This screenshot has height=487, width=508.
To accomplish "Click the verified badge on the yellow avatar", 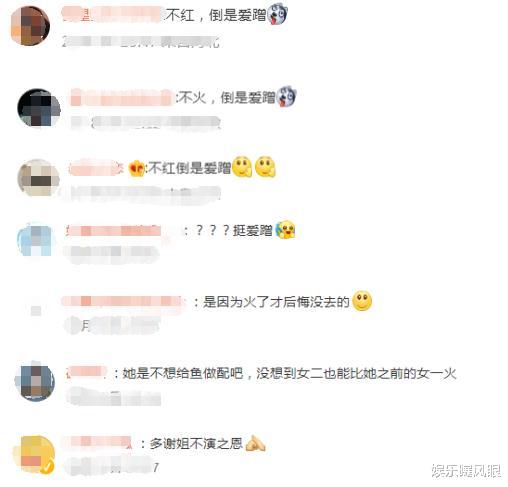I will click(48, 467).
